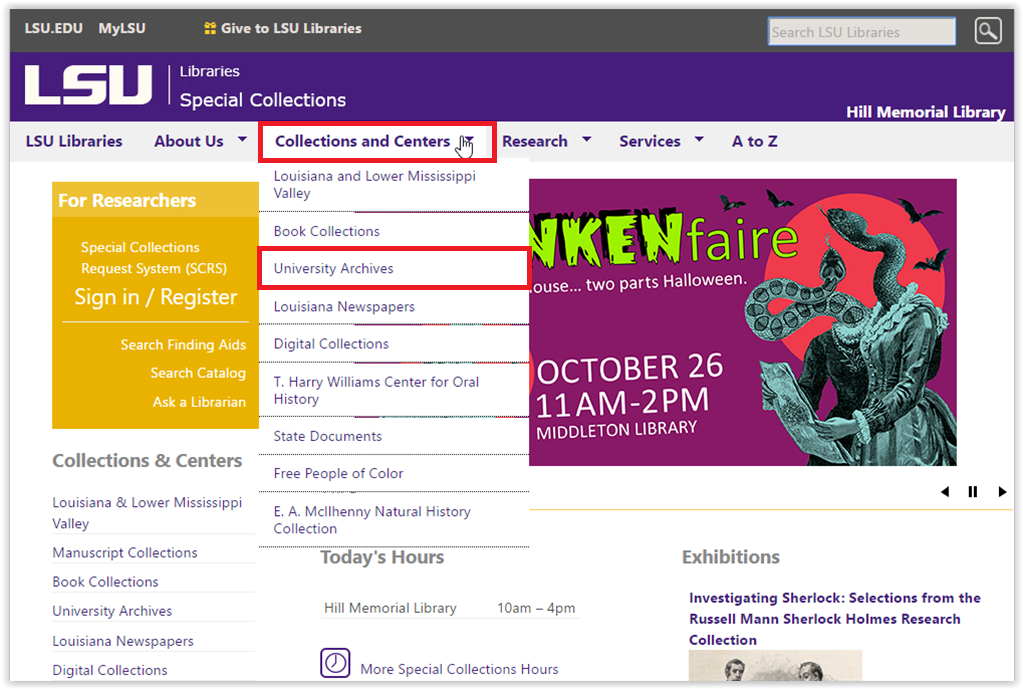
Task: Pause the banner slideshow
Action: pyautogui.click(x=973, y=491)
